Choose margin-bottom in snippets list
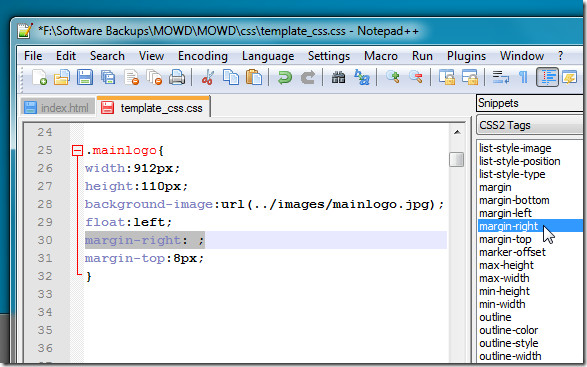 [514, 200]
